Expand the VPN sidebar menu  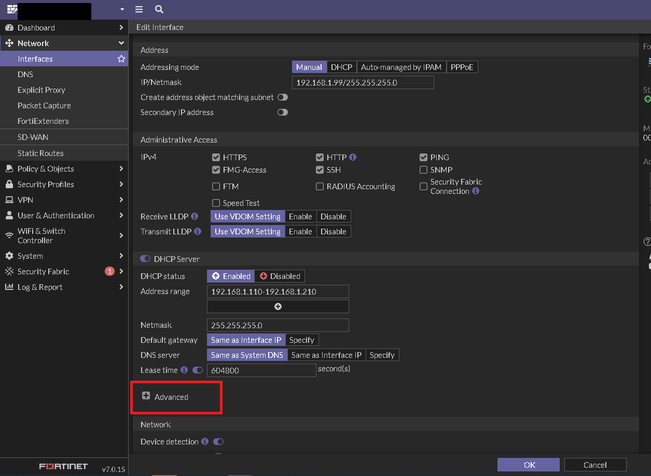pos(62,199)
